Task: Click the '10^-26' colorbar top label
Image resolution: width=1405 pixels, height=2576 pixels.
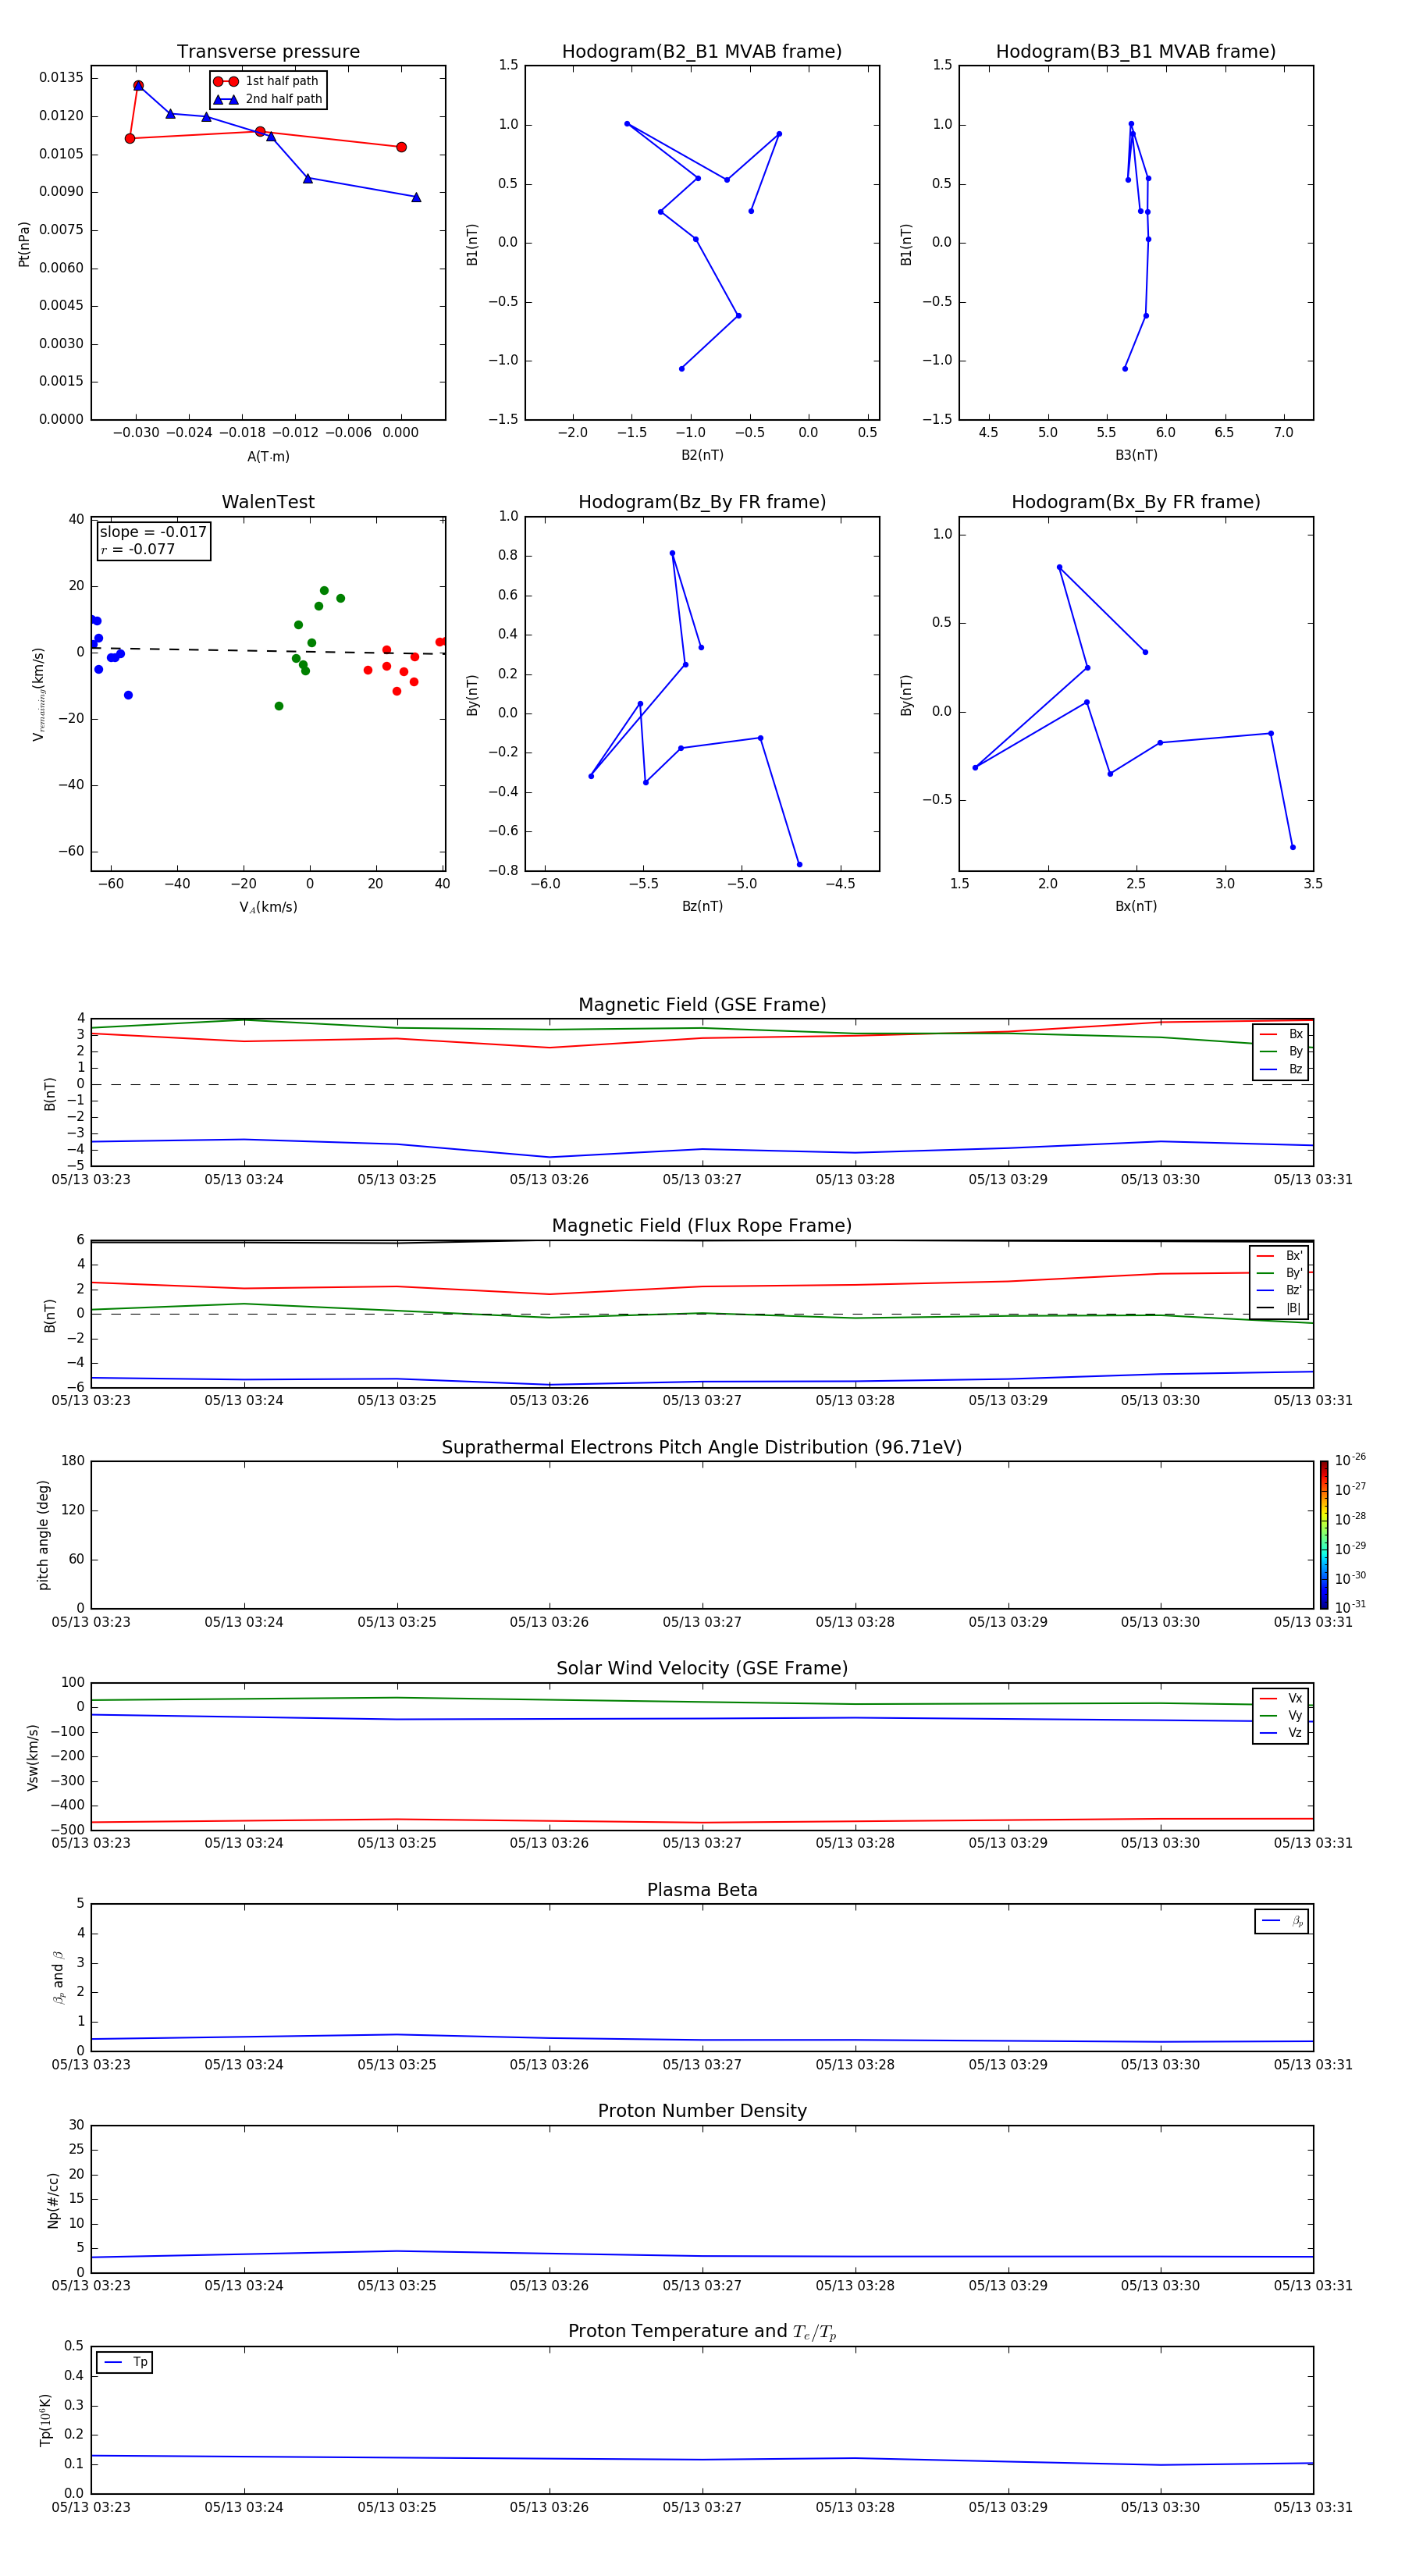Action: click(x=1350, y=1460)
